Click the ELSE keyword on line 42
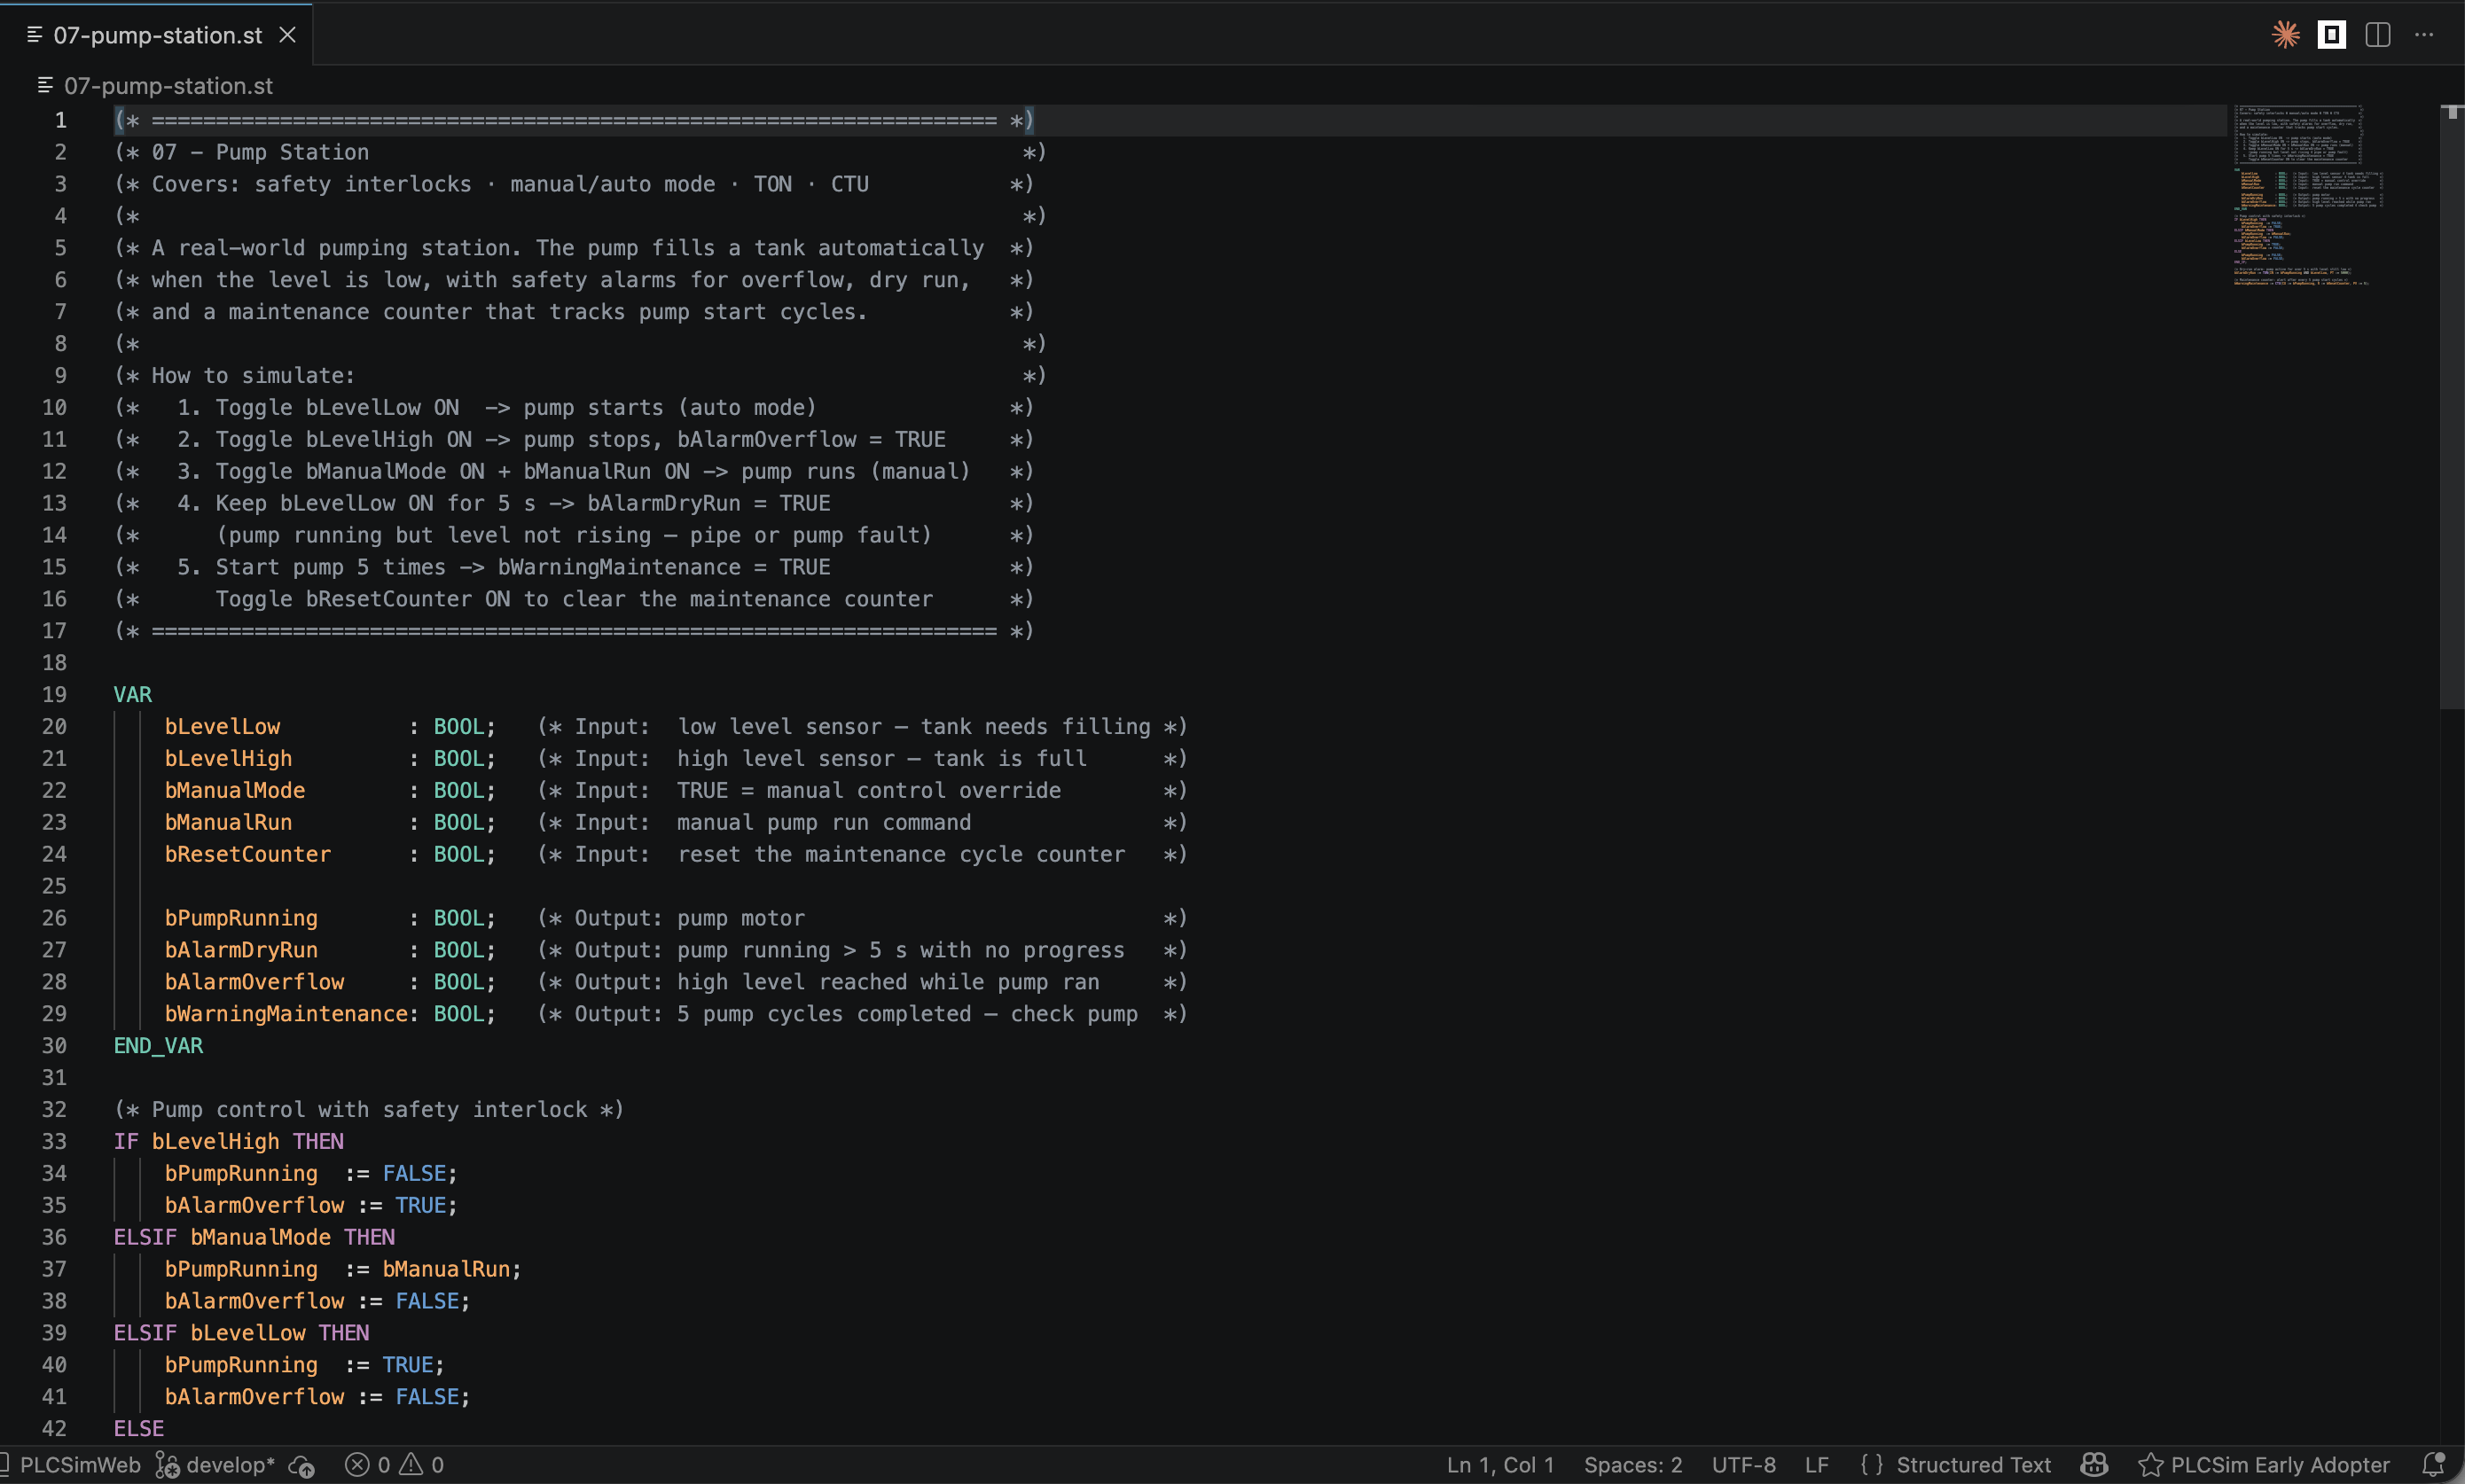The image size is (2465, 1484). 139,1429
